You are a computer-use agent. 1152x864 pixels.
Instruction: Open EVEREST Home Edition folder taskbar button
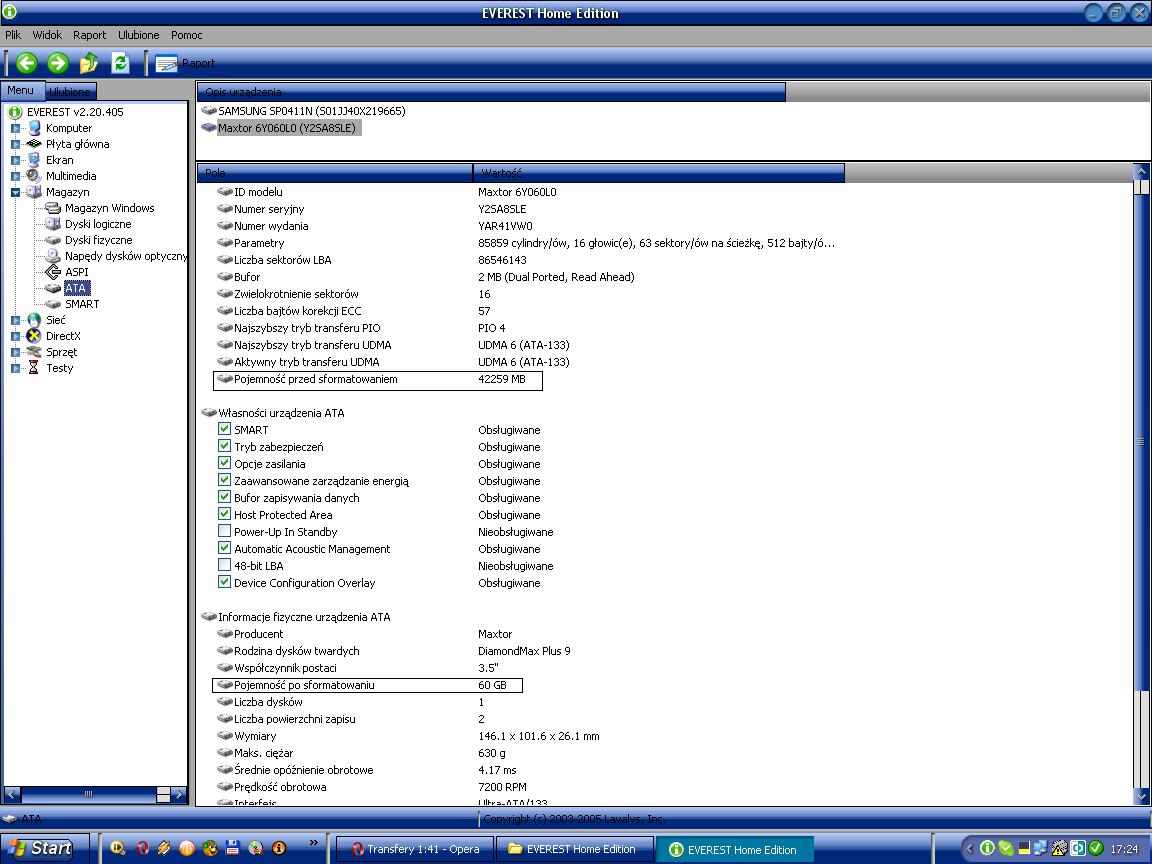pyautogui.click(x=574, y=849)
